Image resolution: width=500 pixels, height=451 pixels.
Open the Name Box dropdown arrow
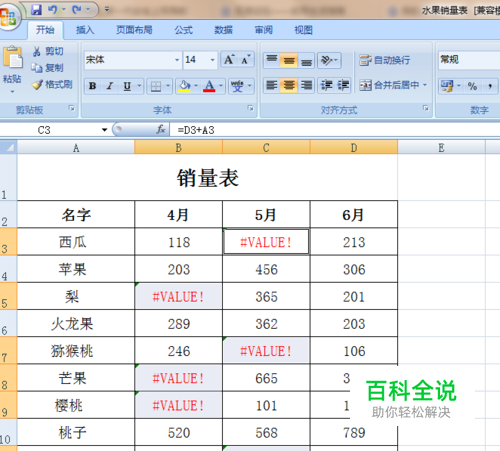[105, 130]
